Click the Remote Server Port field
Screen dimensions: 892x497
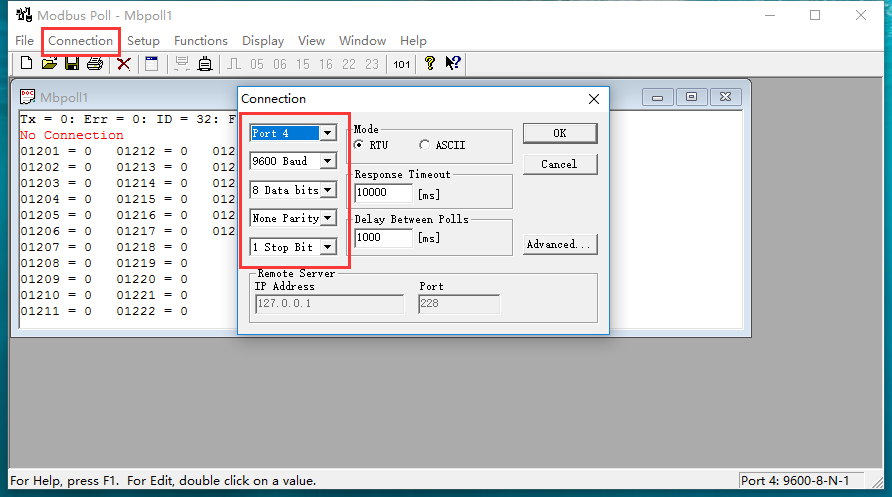(459, 304)
